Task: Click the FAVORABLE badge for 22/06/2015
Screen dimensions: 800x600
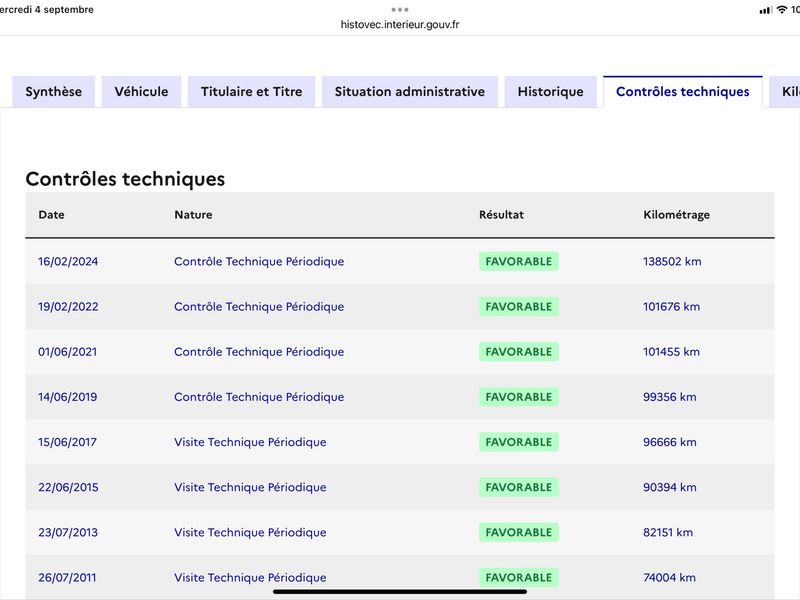Action: tap(518, 487)
